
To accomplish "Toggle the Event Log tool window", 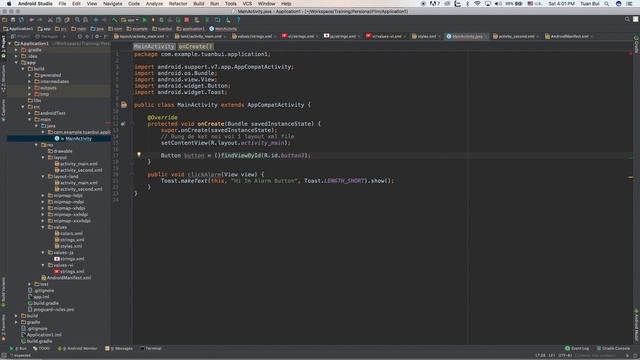I will [x=577, y=349].
